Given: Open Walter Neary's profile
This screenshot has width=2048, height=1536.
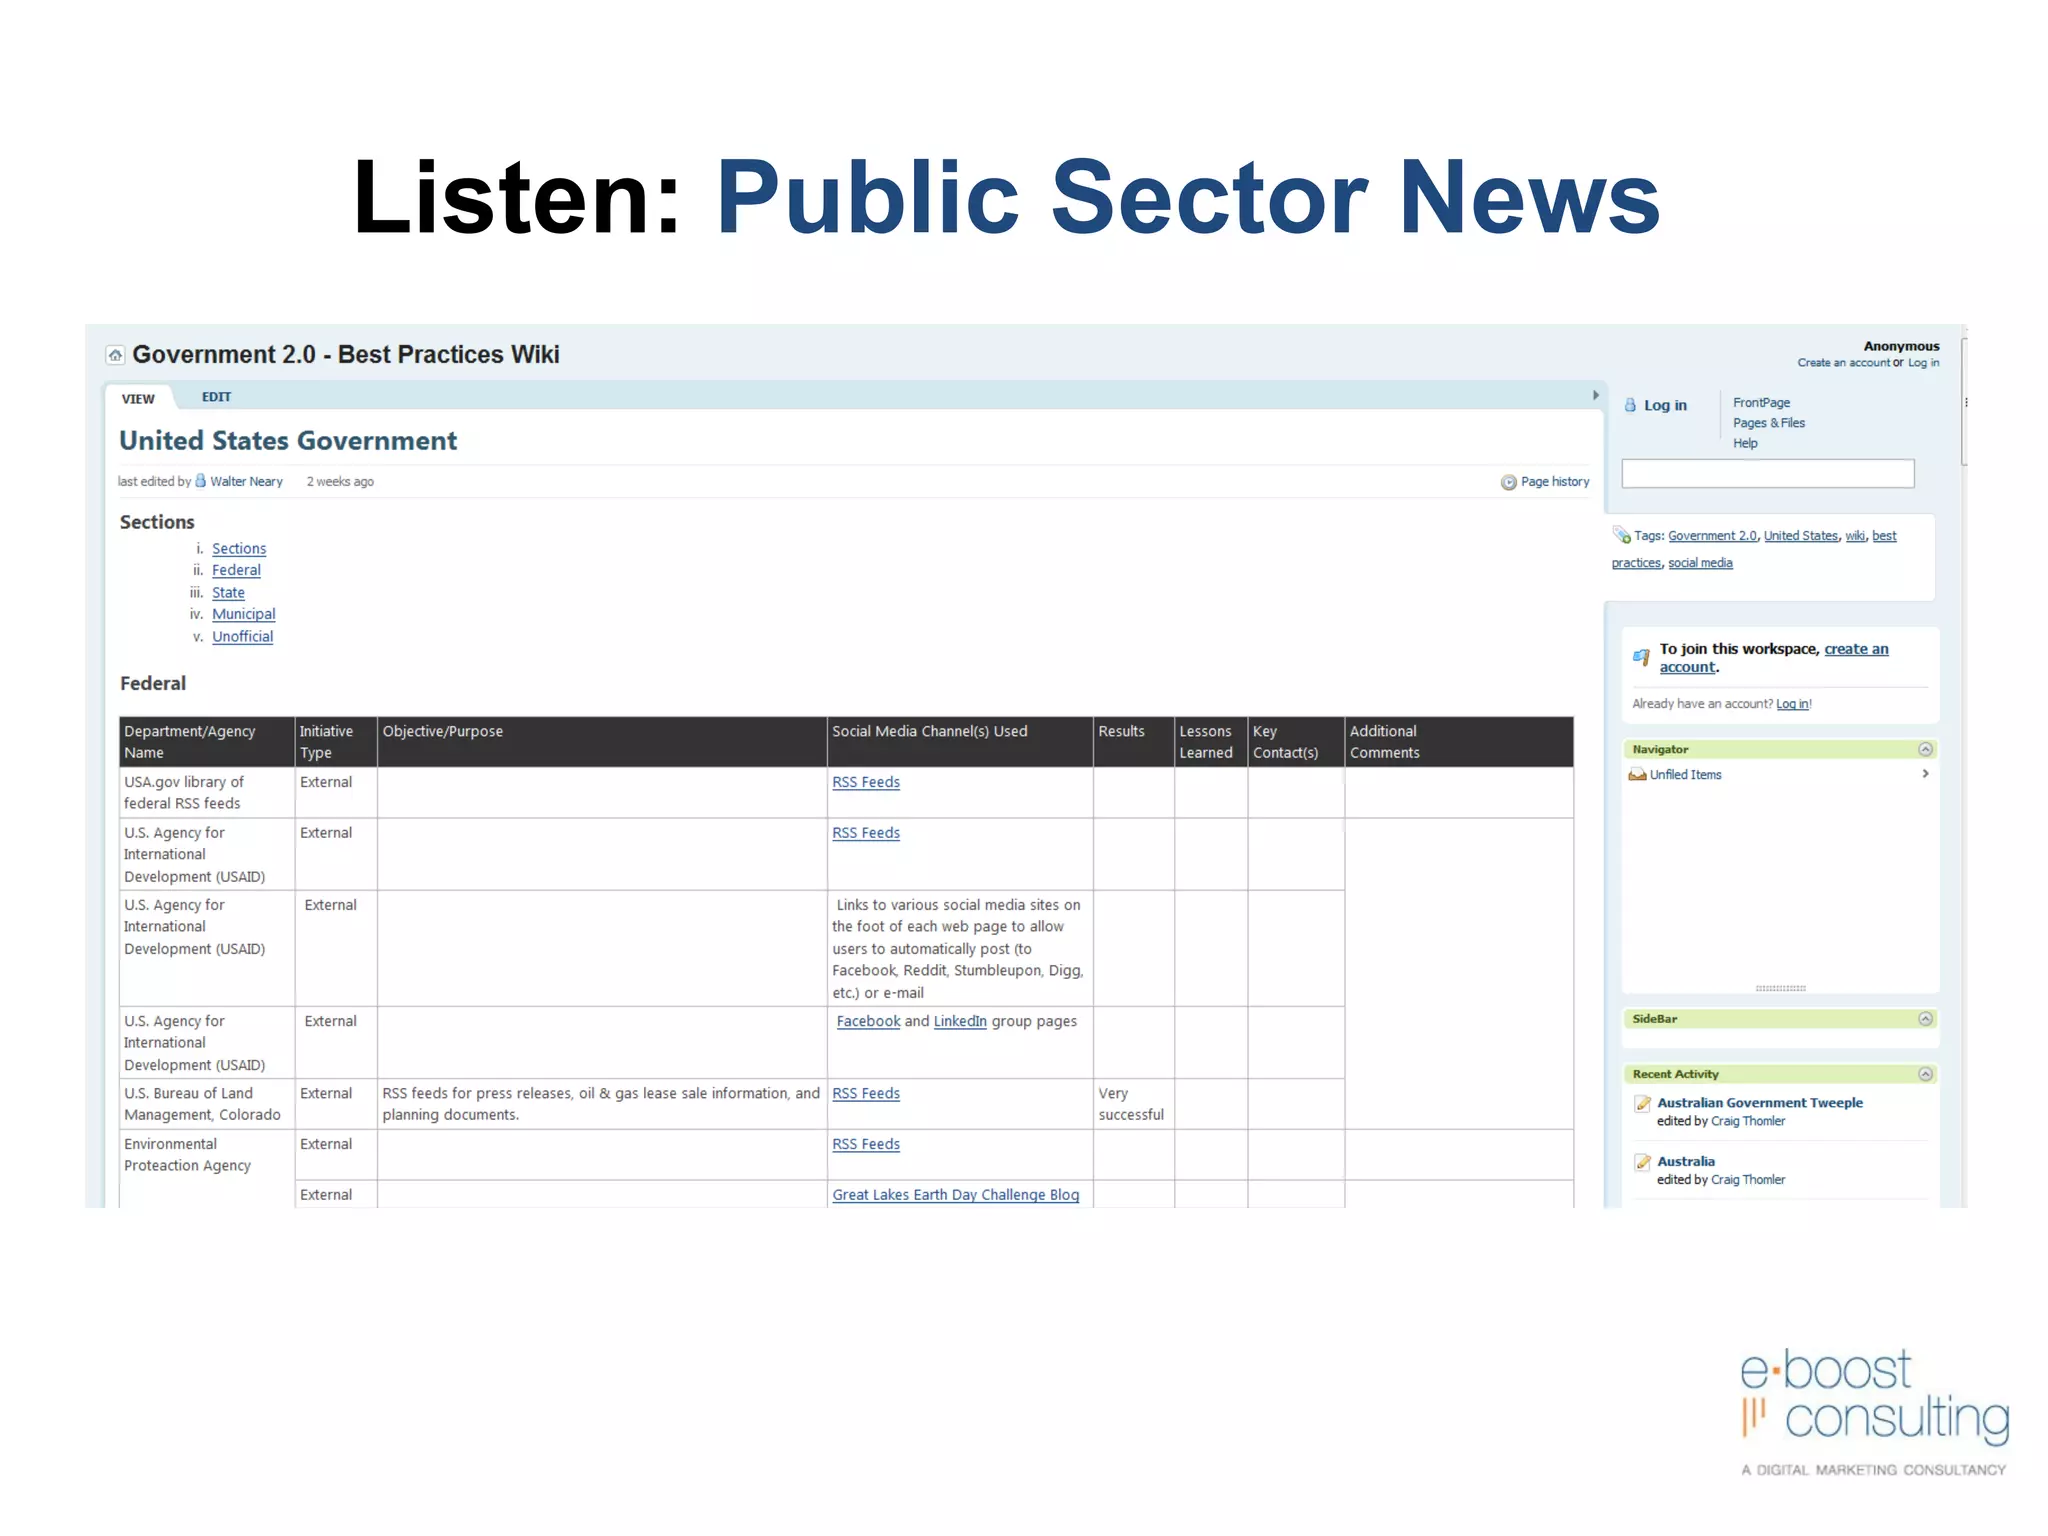Looking at the screenshot, I should click(246, 482).
